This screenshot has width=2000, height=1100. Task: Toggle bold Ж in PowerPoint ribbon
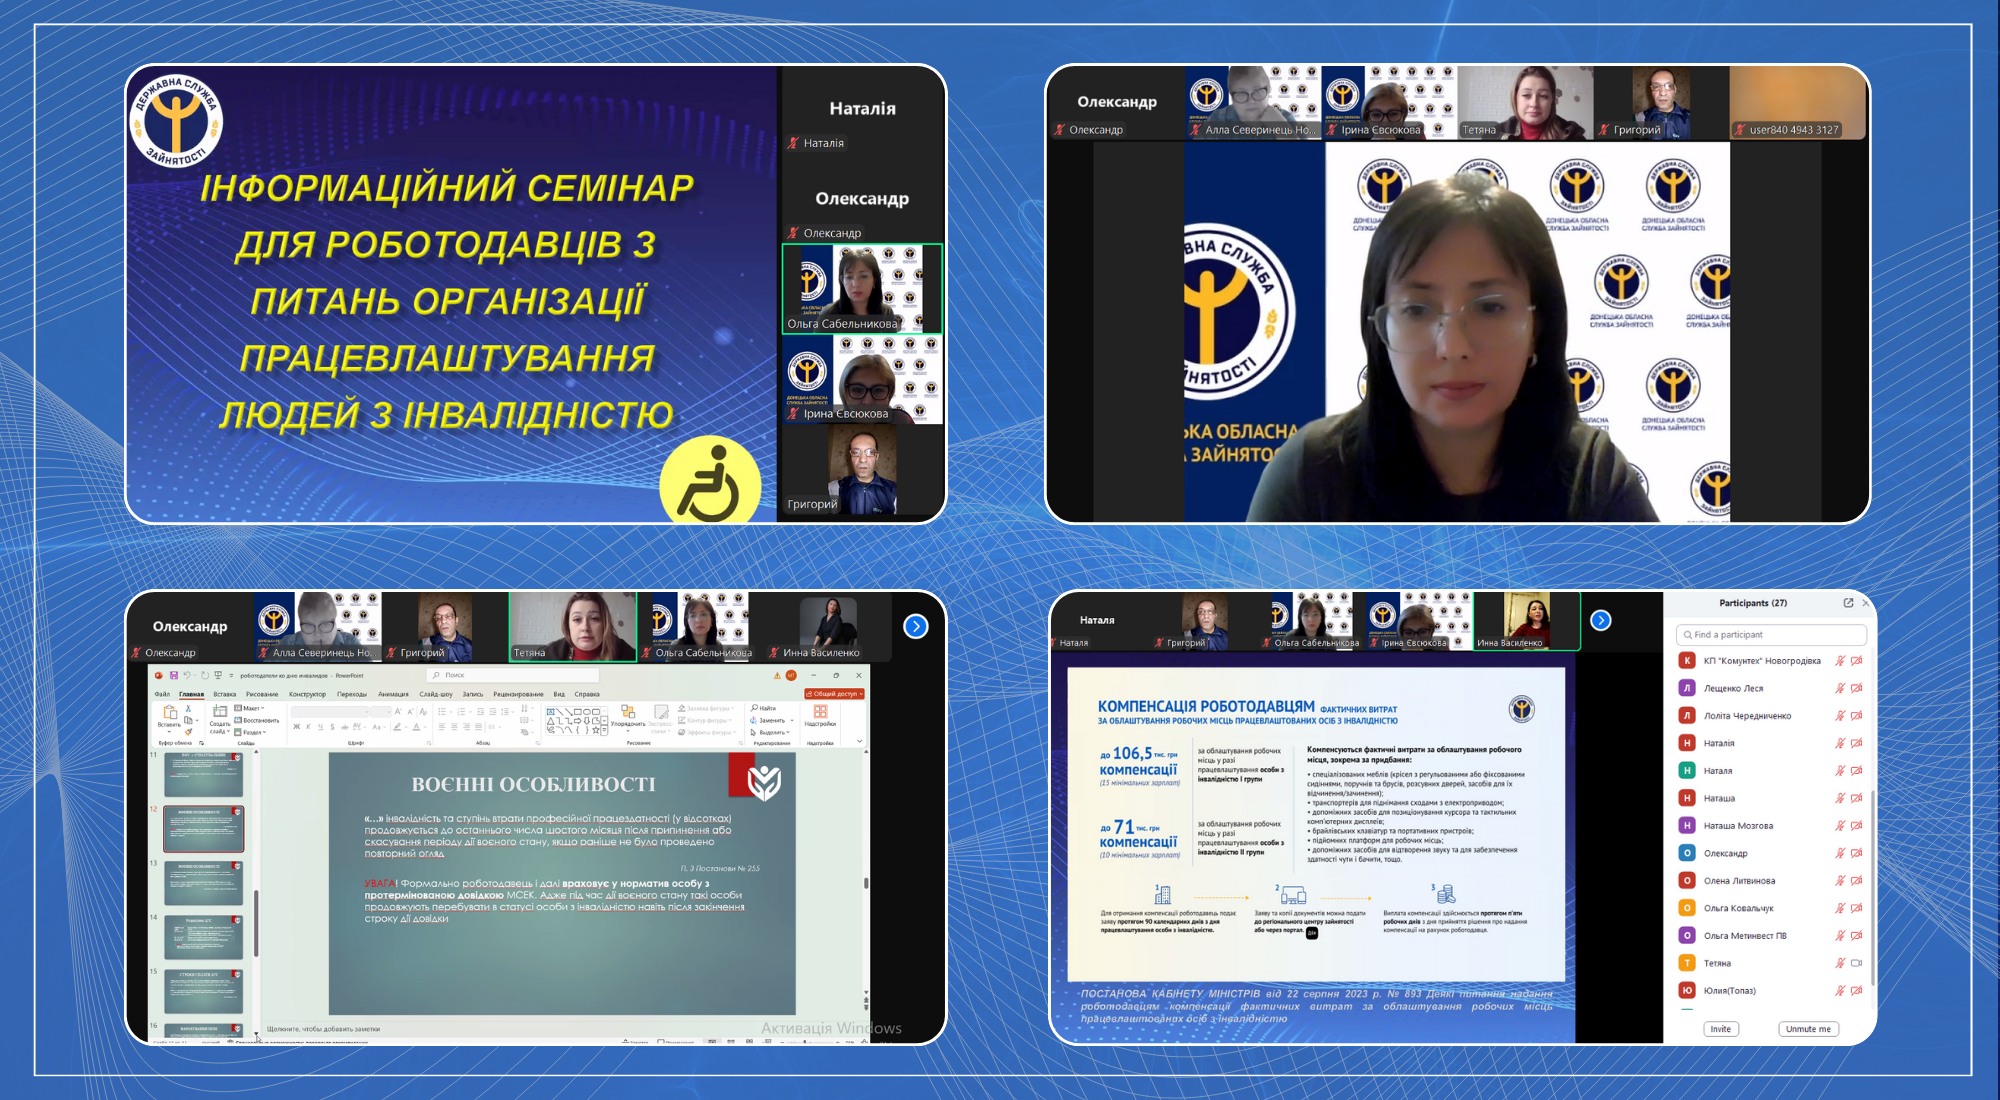(297, 727)
